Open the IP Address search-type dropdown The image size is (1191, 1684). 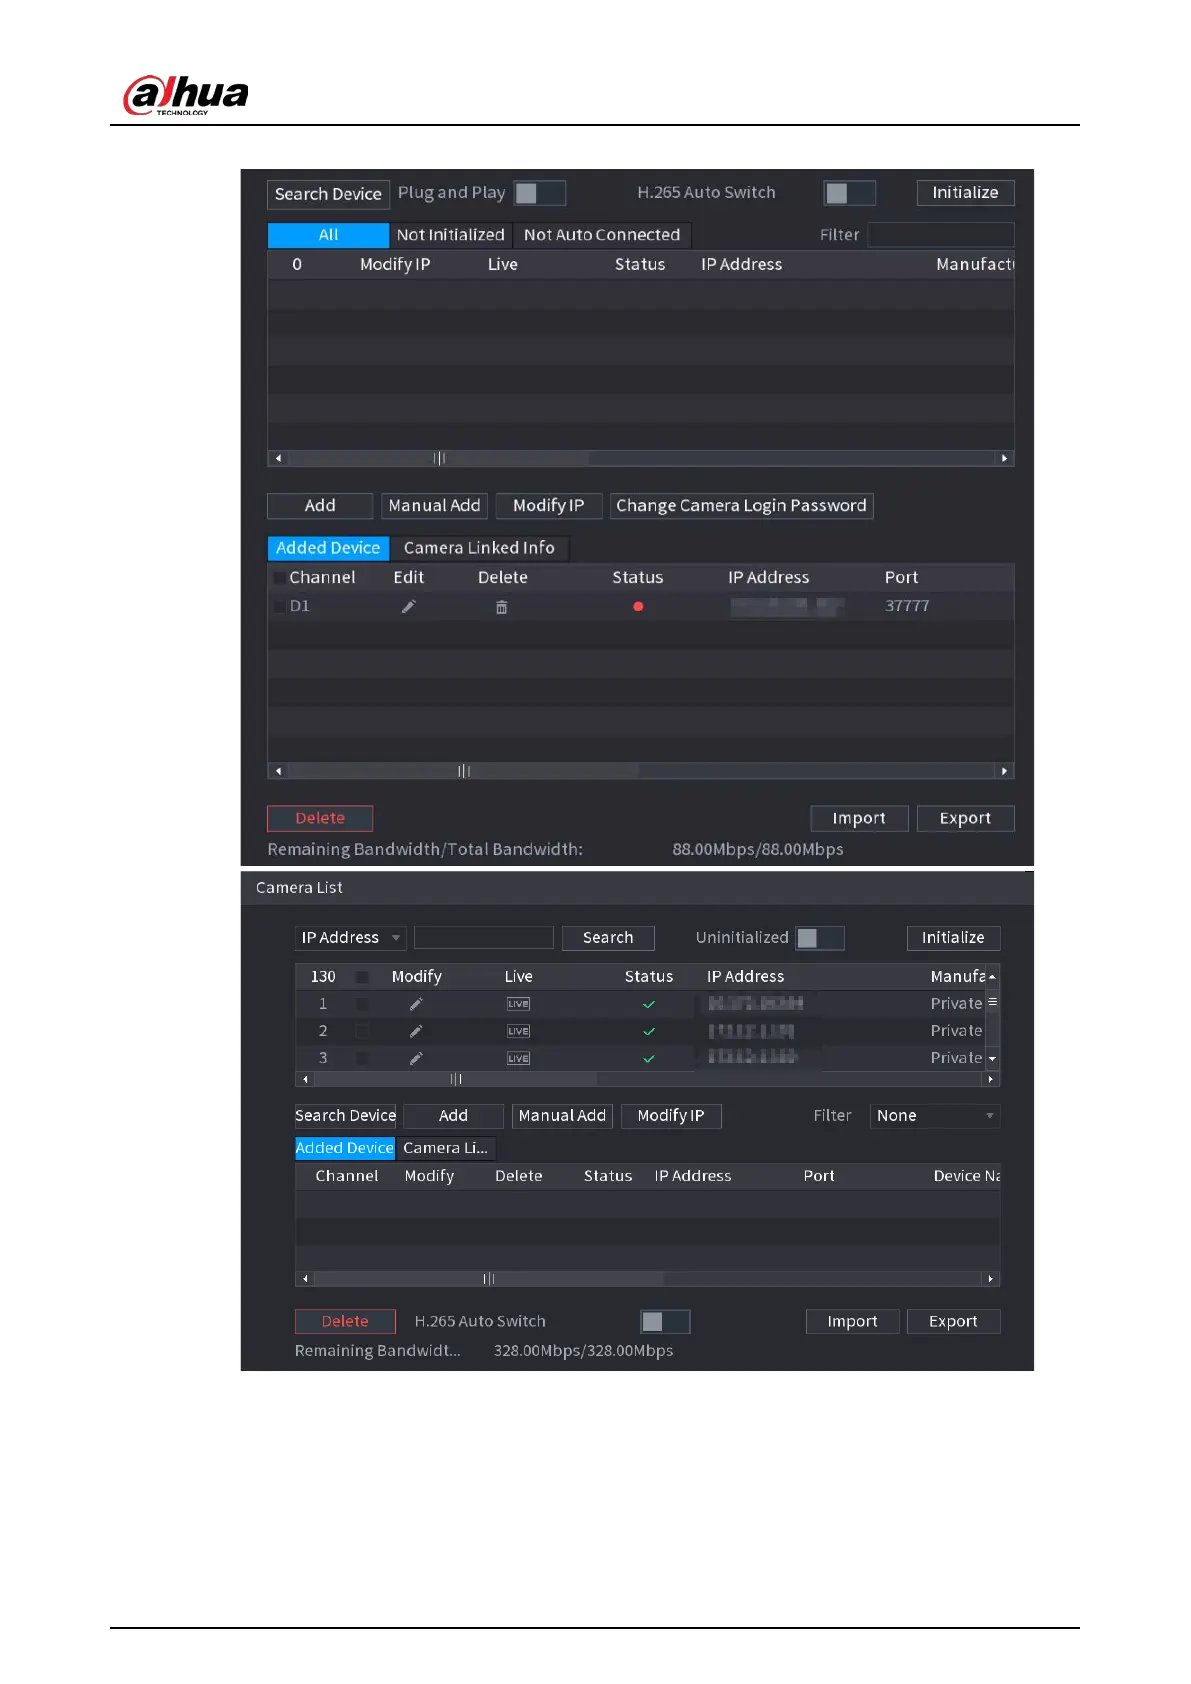tap(350, 938)
